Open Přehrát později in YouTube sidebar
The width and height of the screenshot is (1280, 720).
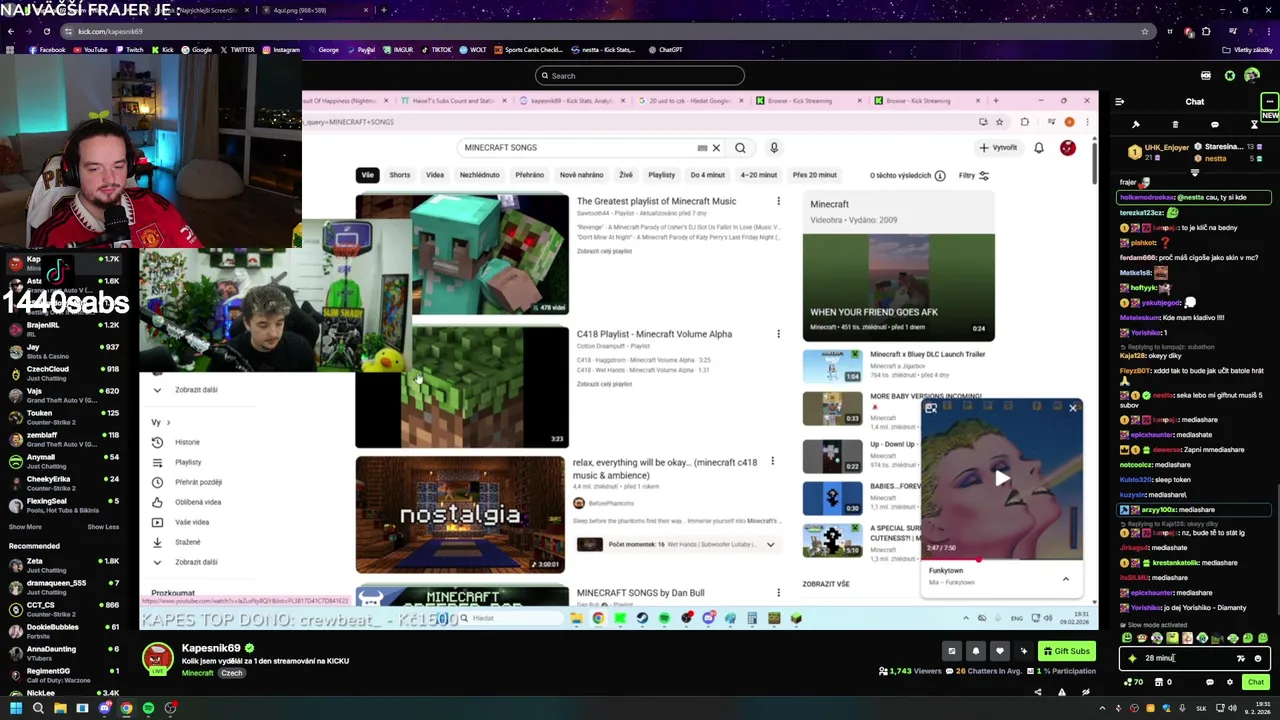(198, 482)
